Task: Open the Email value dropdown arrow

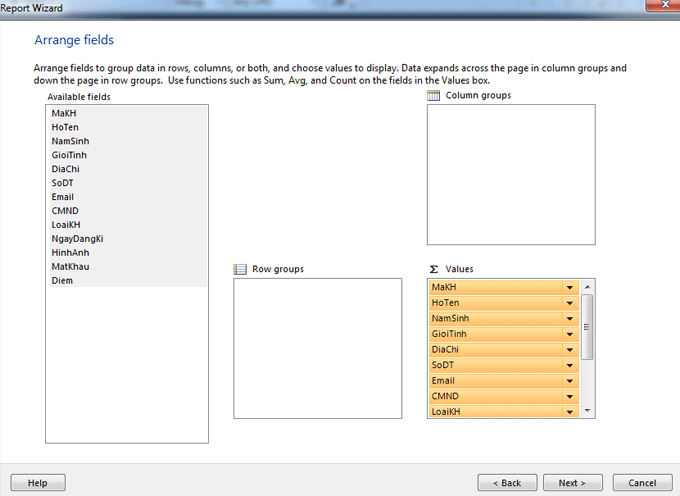Action: 569,381
